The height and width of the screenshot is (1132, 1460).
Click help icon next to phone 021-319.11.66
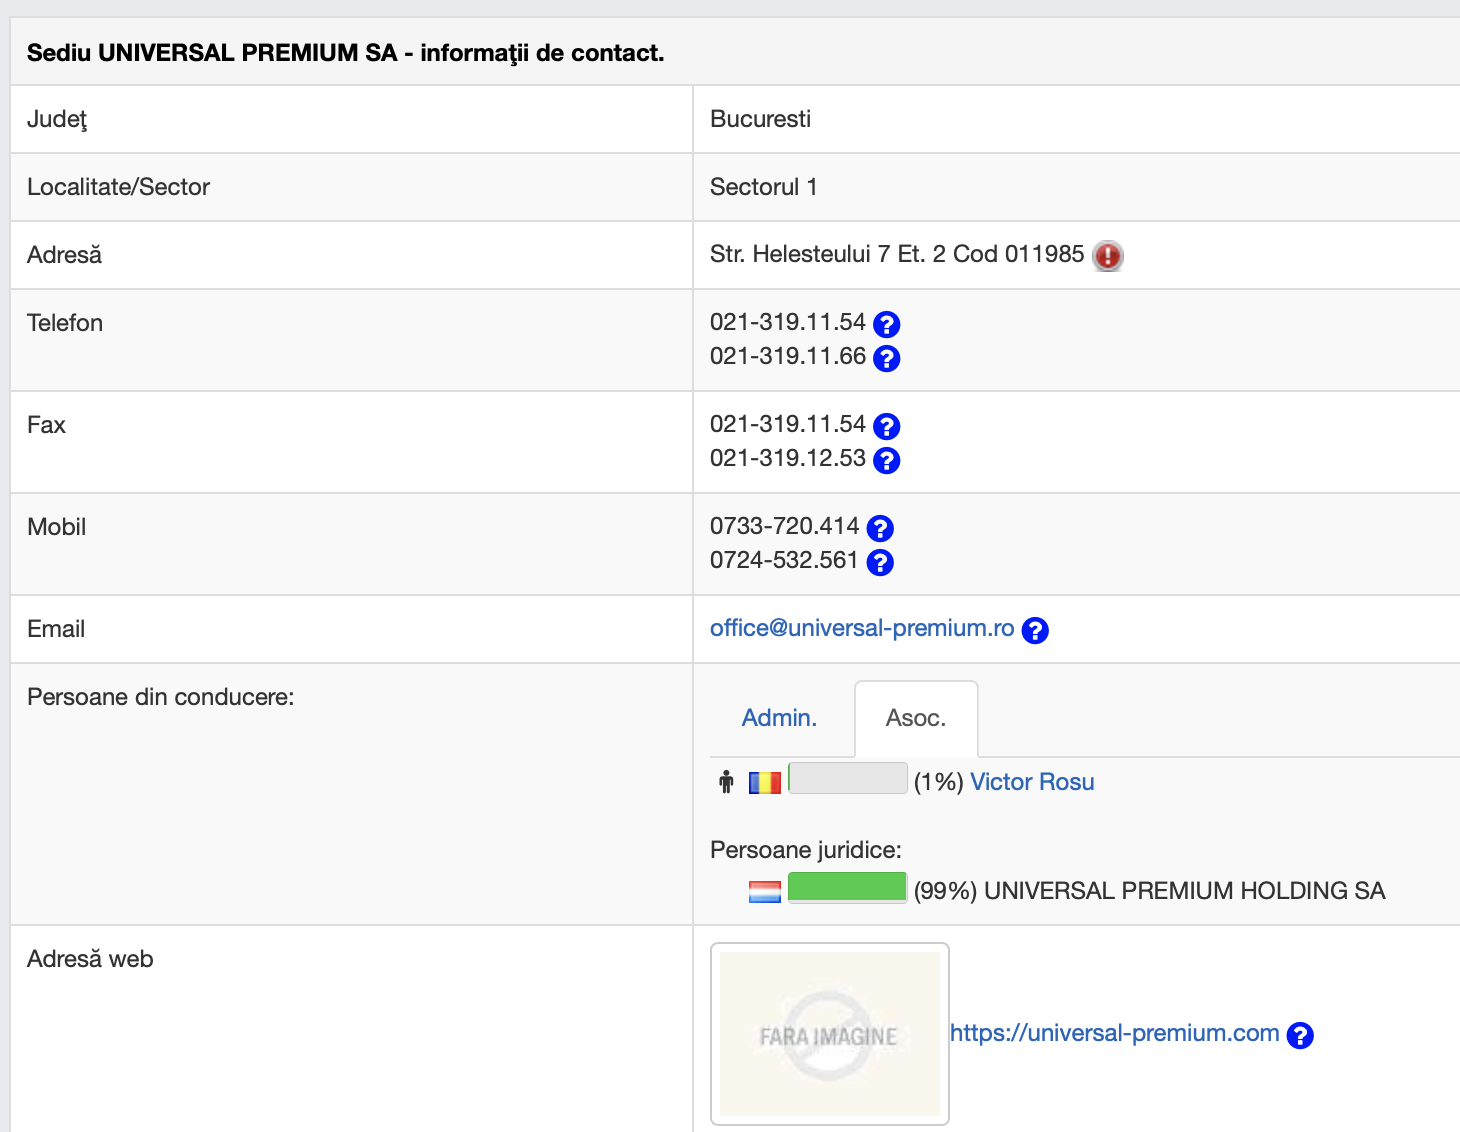click(x=886, y=358)
